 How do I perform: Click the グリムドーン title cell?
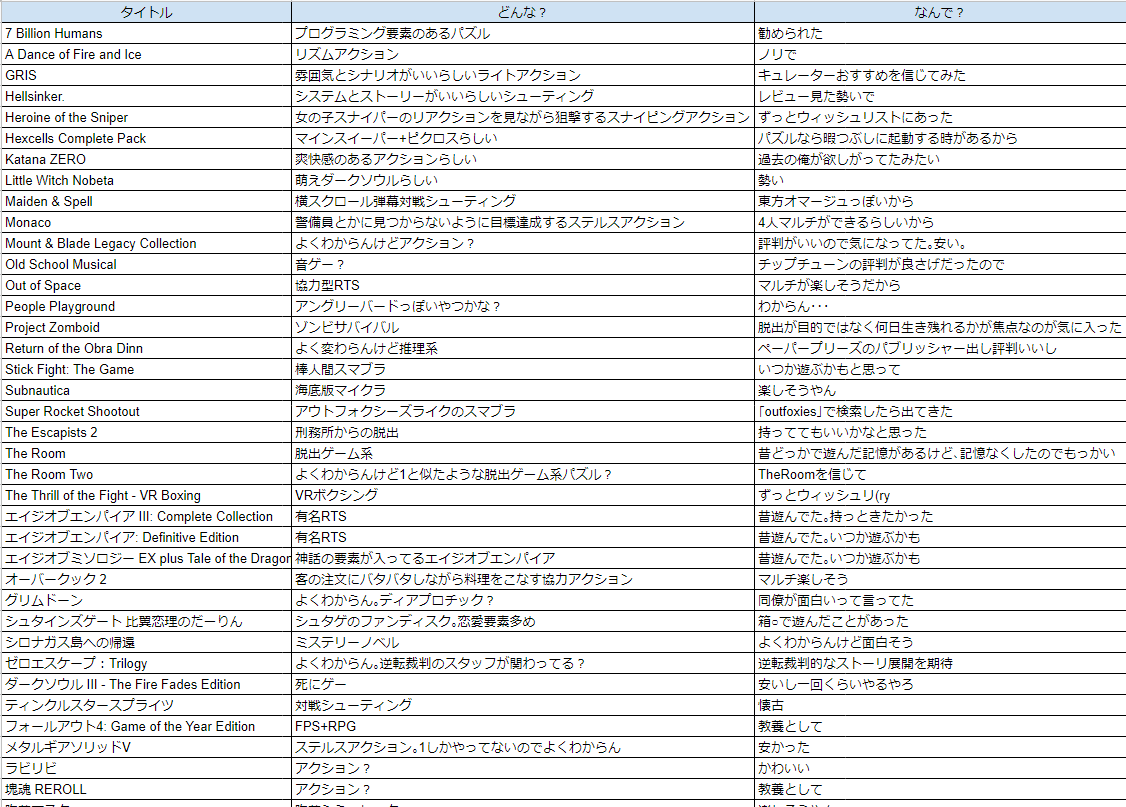tap(146, 600)
